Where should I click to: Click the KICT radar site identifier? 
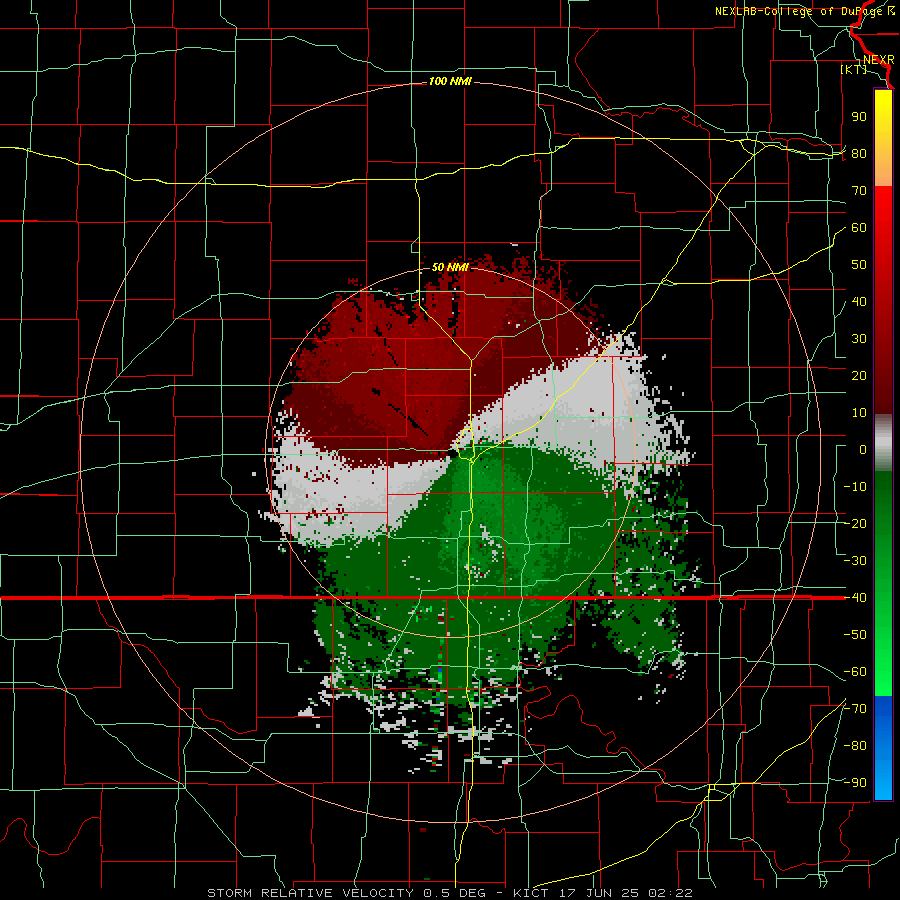532,893
